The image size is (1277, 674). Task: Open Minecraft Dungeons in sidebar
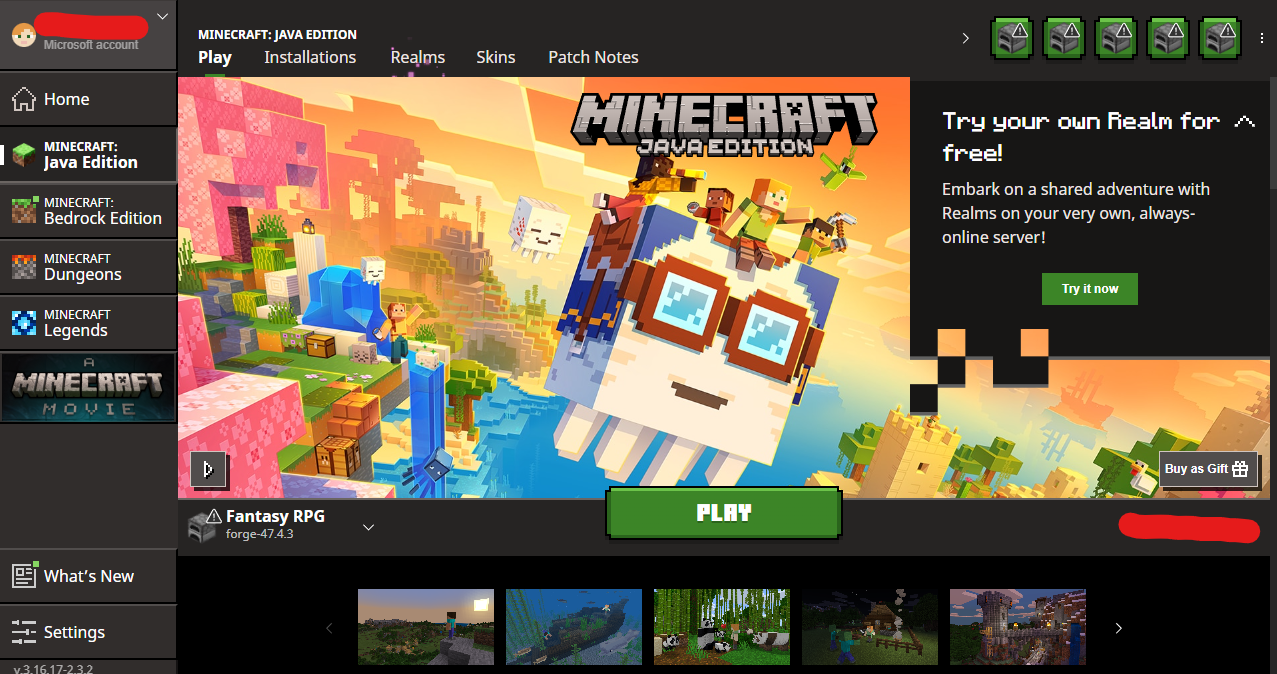tap(88, 267)
